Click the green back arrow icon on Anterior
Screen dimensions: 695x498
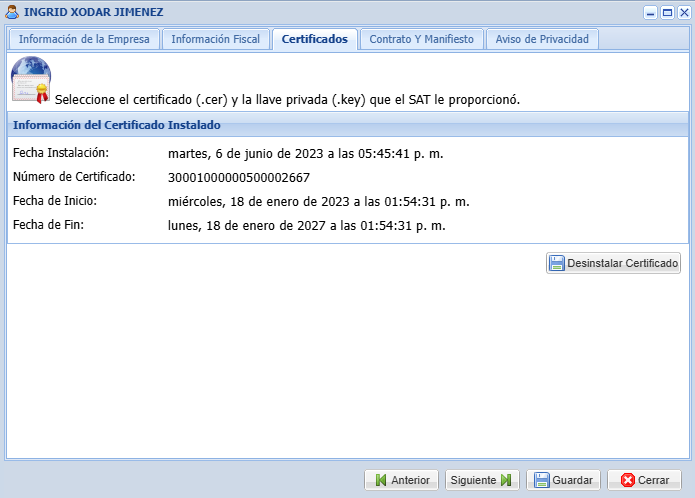380,480
